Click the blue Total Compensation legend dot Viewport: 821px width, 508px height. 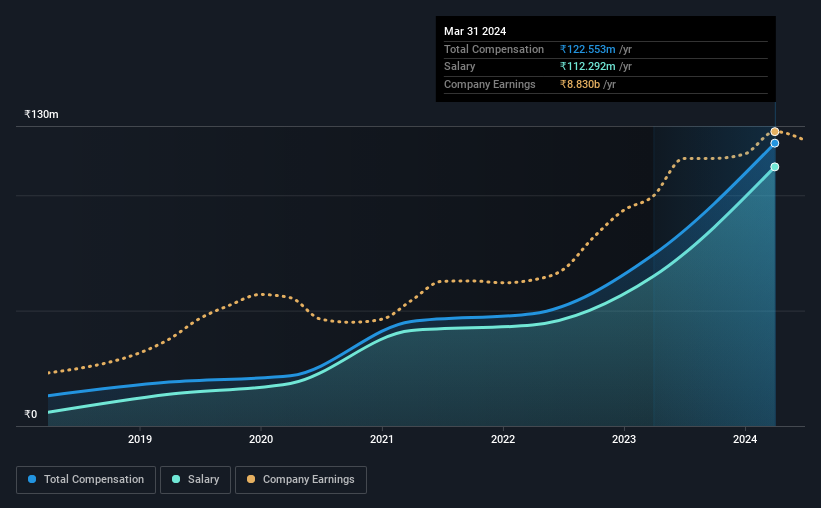(32, 479)
